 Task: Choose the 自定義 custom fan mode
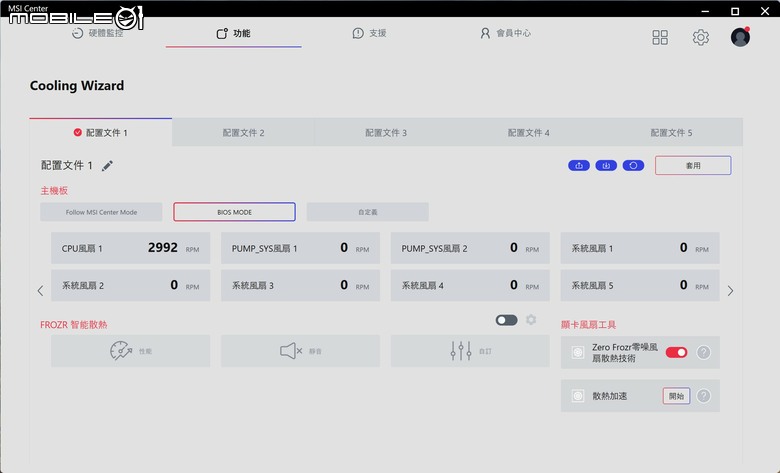point(368,212)
